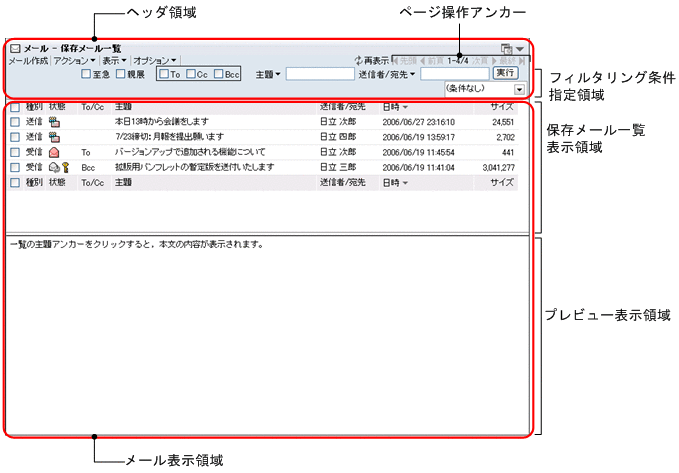The height and width of the screenshot is (473, 679).
Task: Open the window layout icon in header
Action: tap(507, 49)
